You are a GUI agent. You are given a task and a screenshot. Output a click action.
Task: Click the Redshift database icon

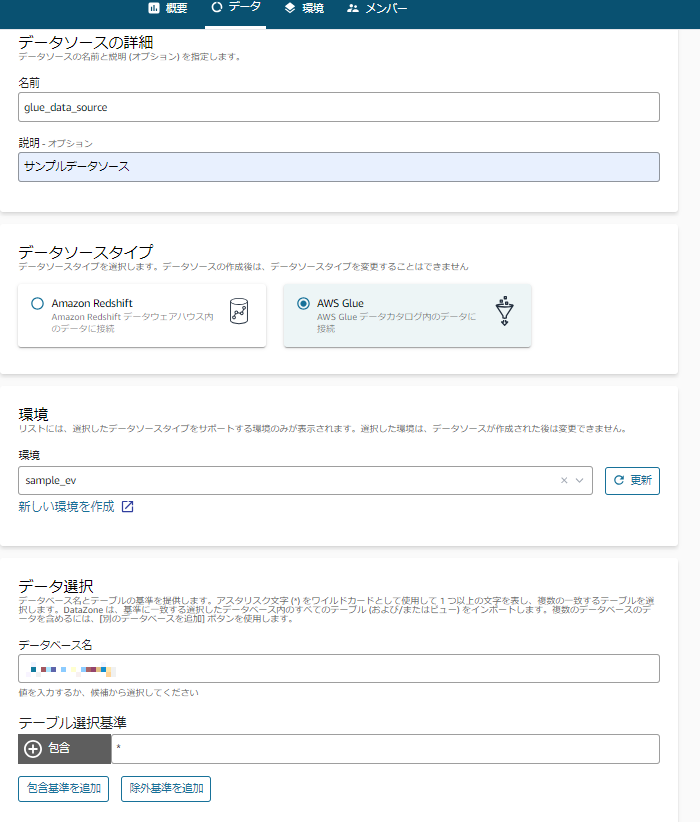coord(239,311)
